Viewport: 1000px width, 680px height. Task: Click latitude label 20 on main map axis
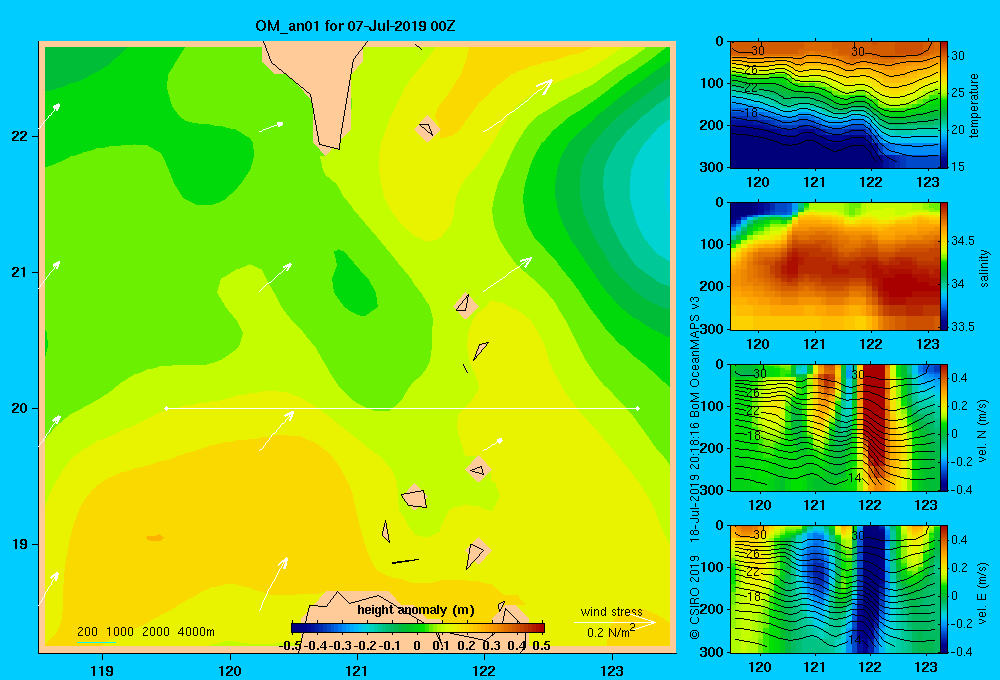point(20,408)
